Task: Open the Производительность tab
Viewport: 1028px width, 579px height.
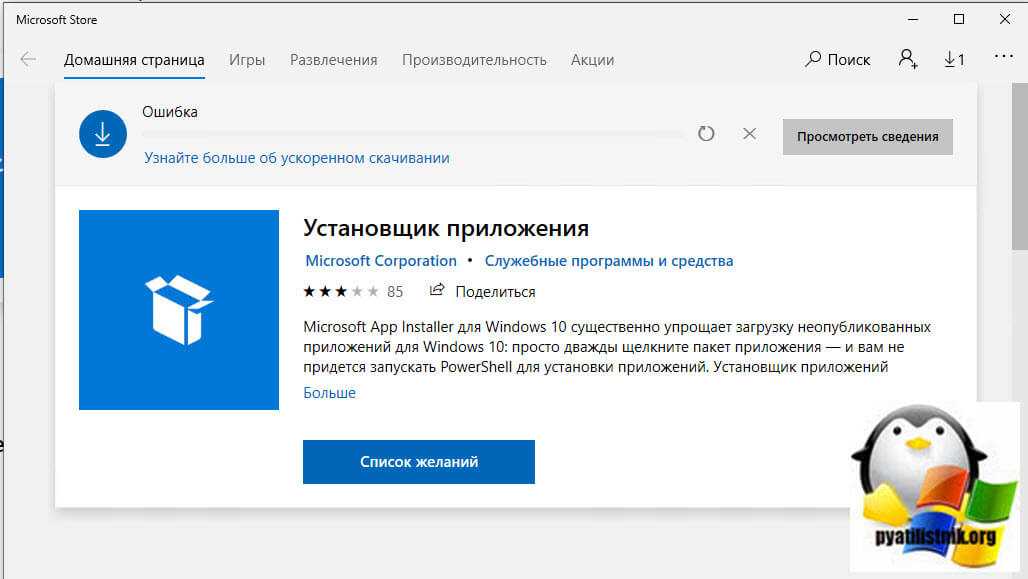Action: click(474, 60)
